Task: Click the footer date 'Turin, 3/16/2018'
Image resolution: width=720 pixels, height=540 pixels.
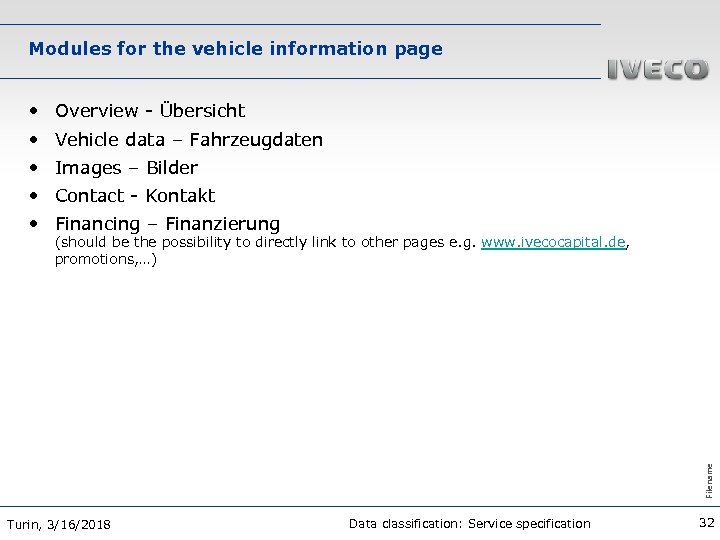Action: pyautogui.click(x=59, y=524)
